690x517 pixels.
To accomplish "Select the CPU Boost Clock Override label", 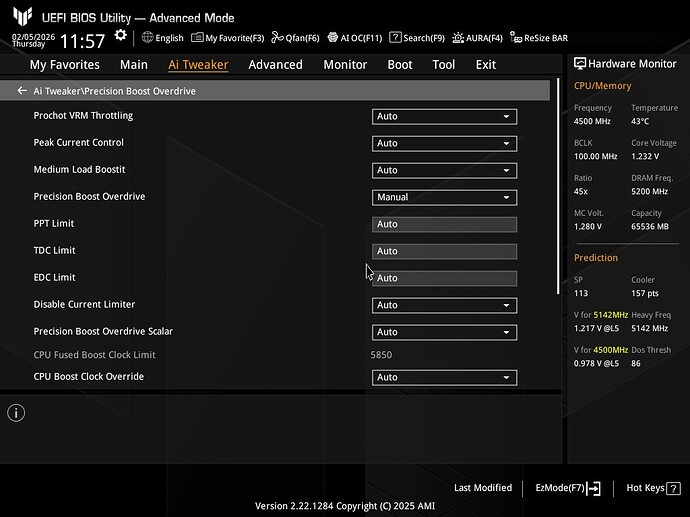I will tap(88, 377).
